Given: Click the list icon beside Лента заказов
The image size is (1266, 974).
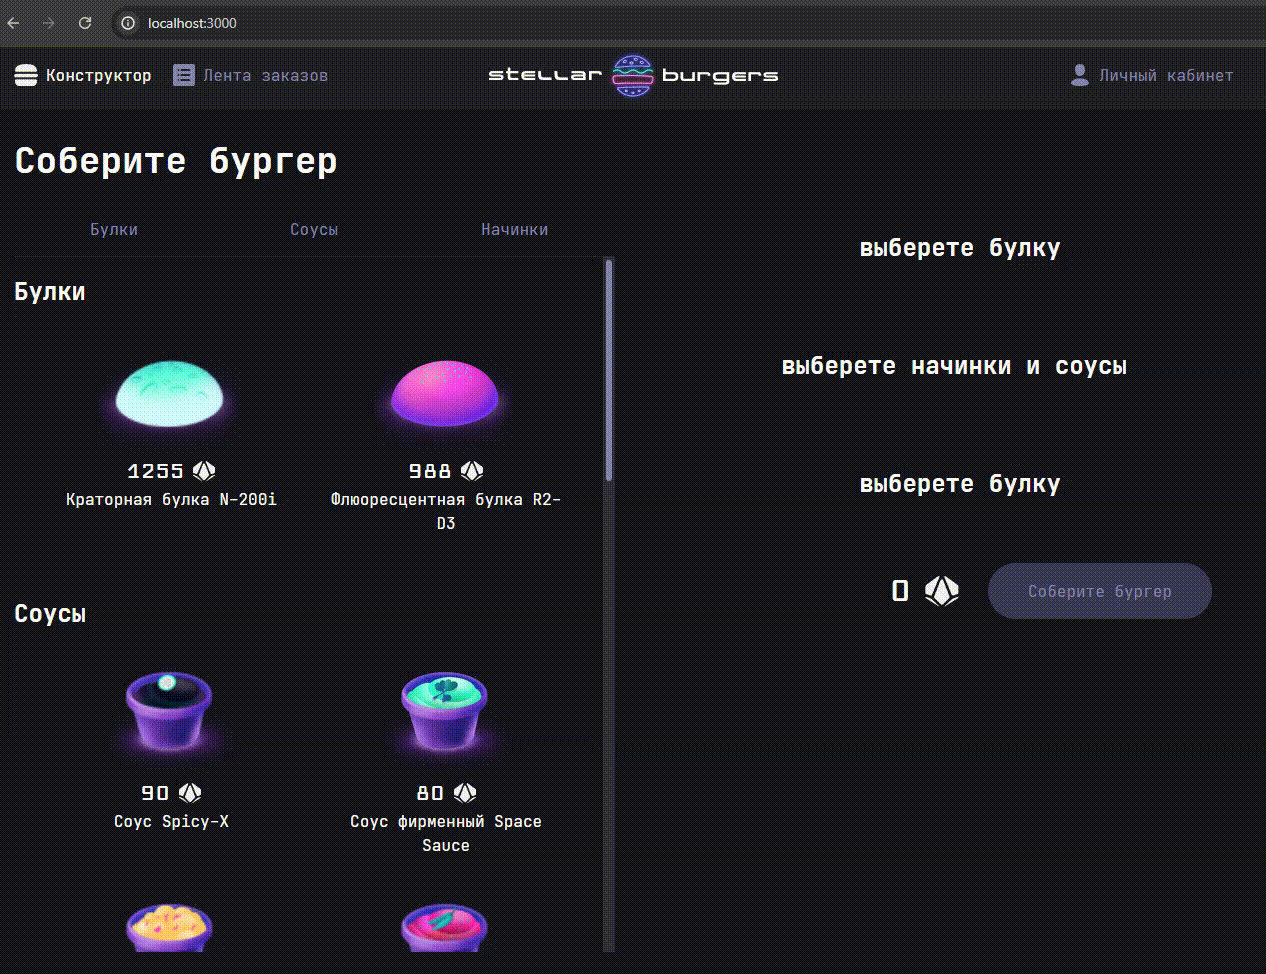Looking at the screenshot, I should click(x=184, y=75).
